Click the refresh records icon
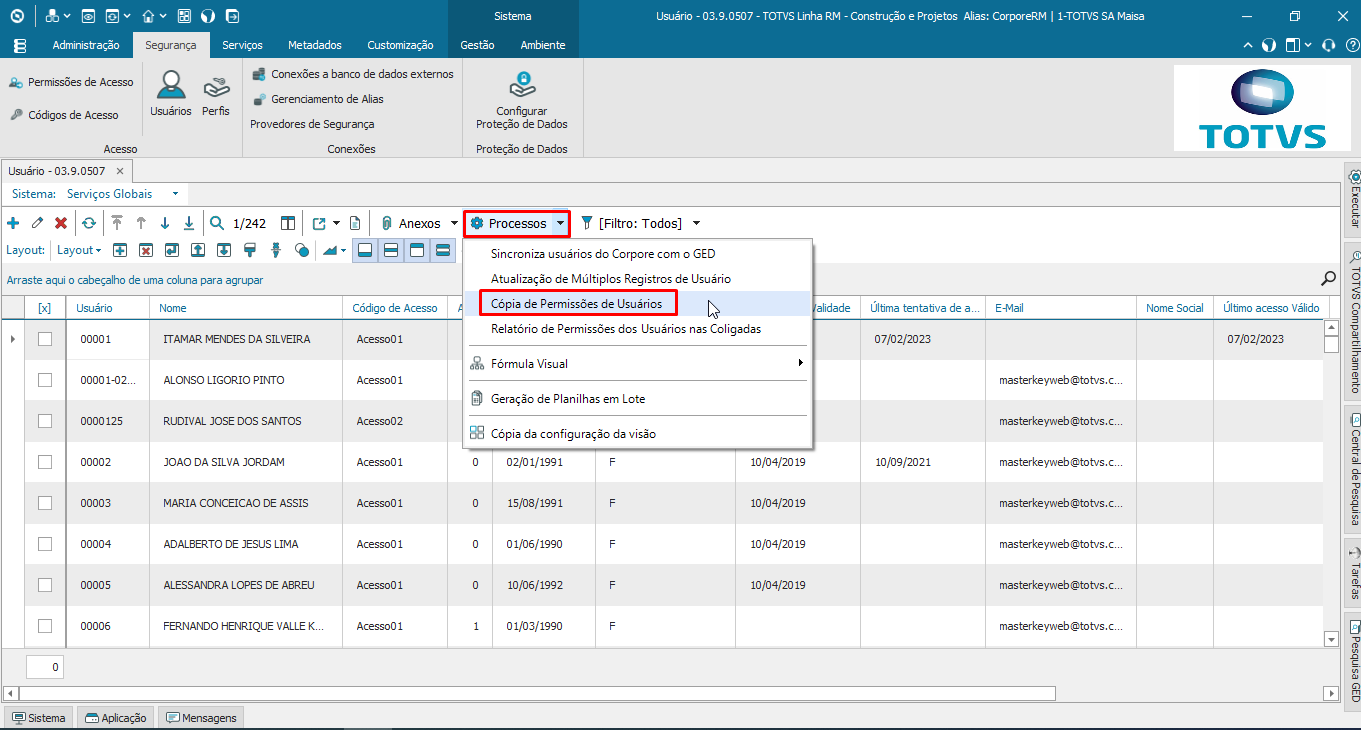1361x730 pixels. (89, 223)
